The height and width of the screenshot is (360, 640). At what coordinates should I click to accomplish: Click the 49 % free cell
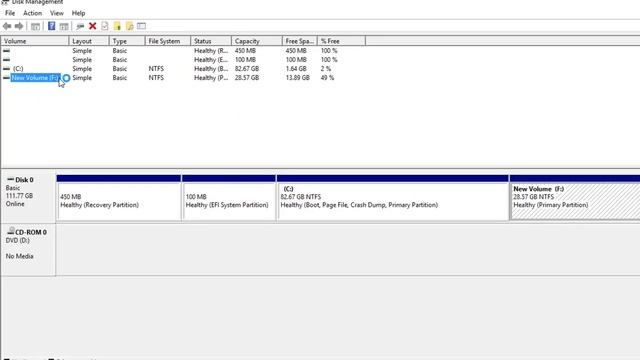(x=327, y=78)
